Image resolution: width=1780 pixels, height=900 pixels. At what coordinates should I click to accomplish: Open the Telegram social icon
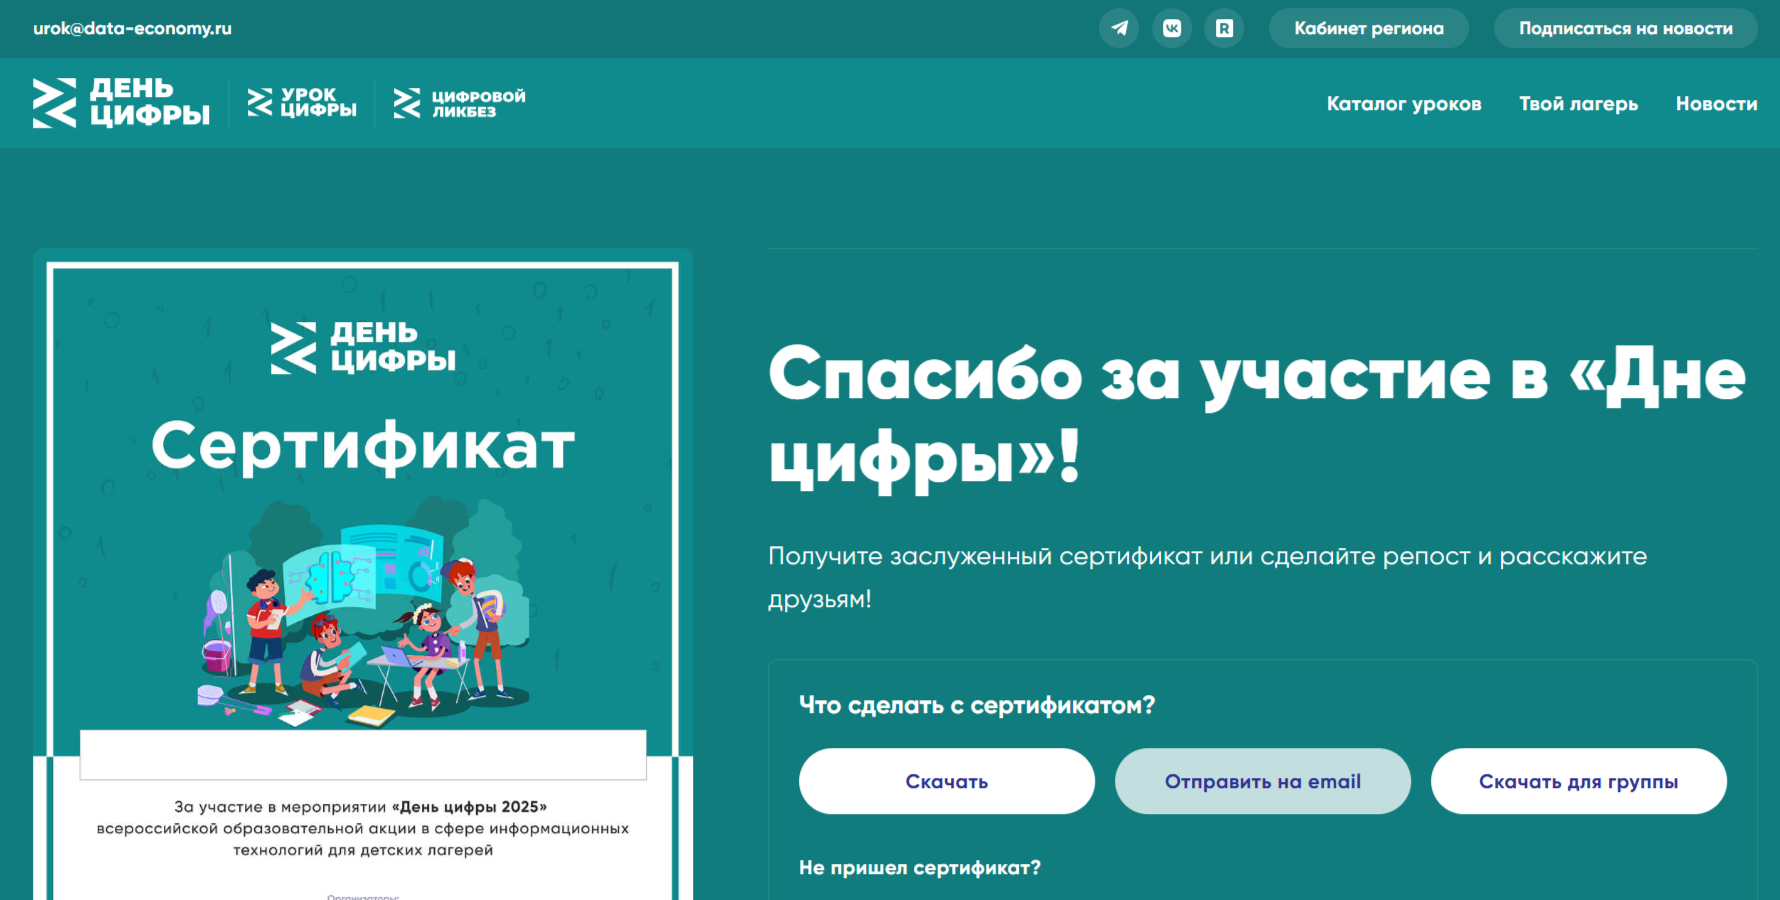point(1119,28)
